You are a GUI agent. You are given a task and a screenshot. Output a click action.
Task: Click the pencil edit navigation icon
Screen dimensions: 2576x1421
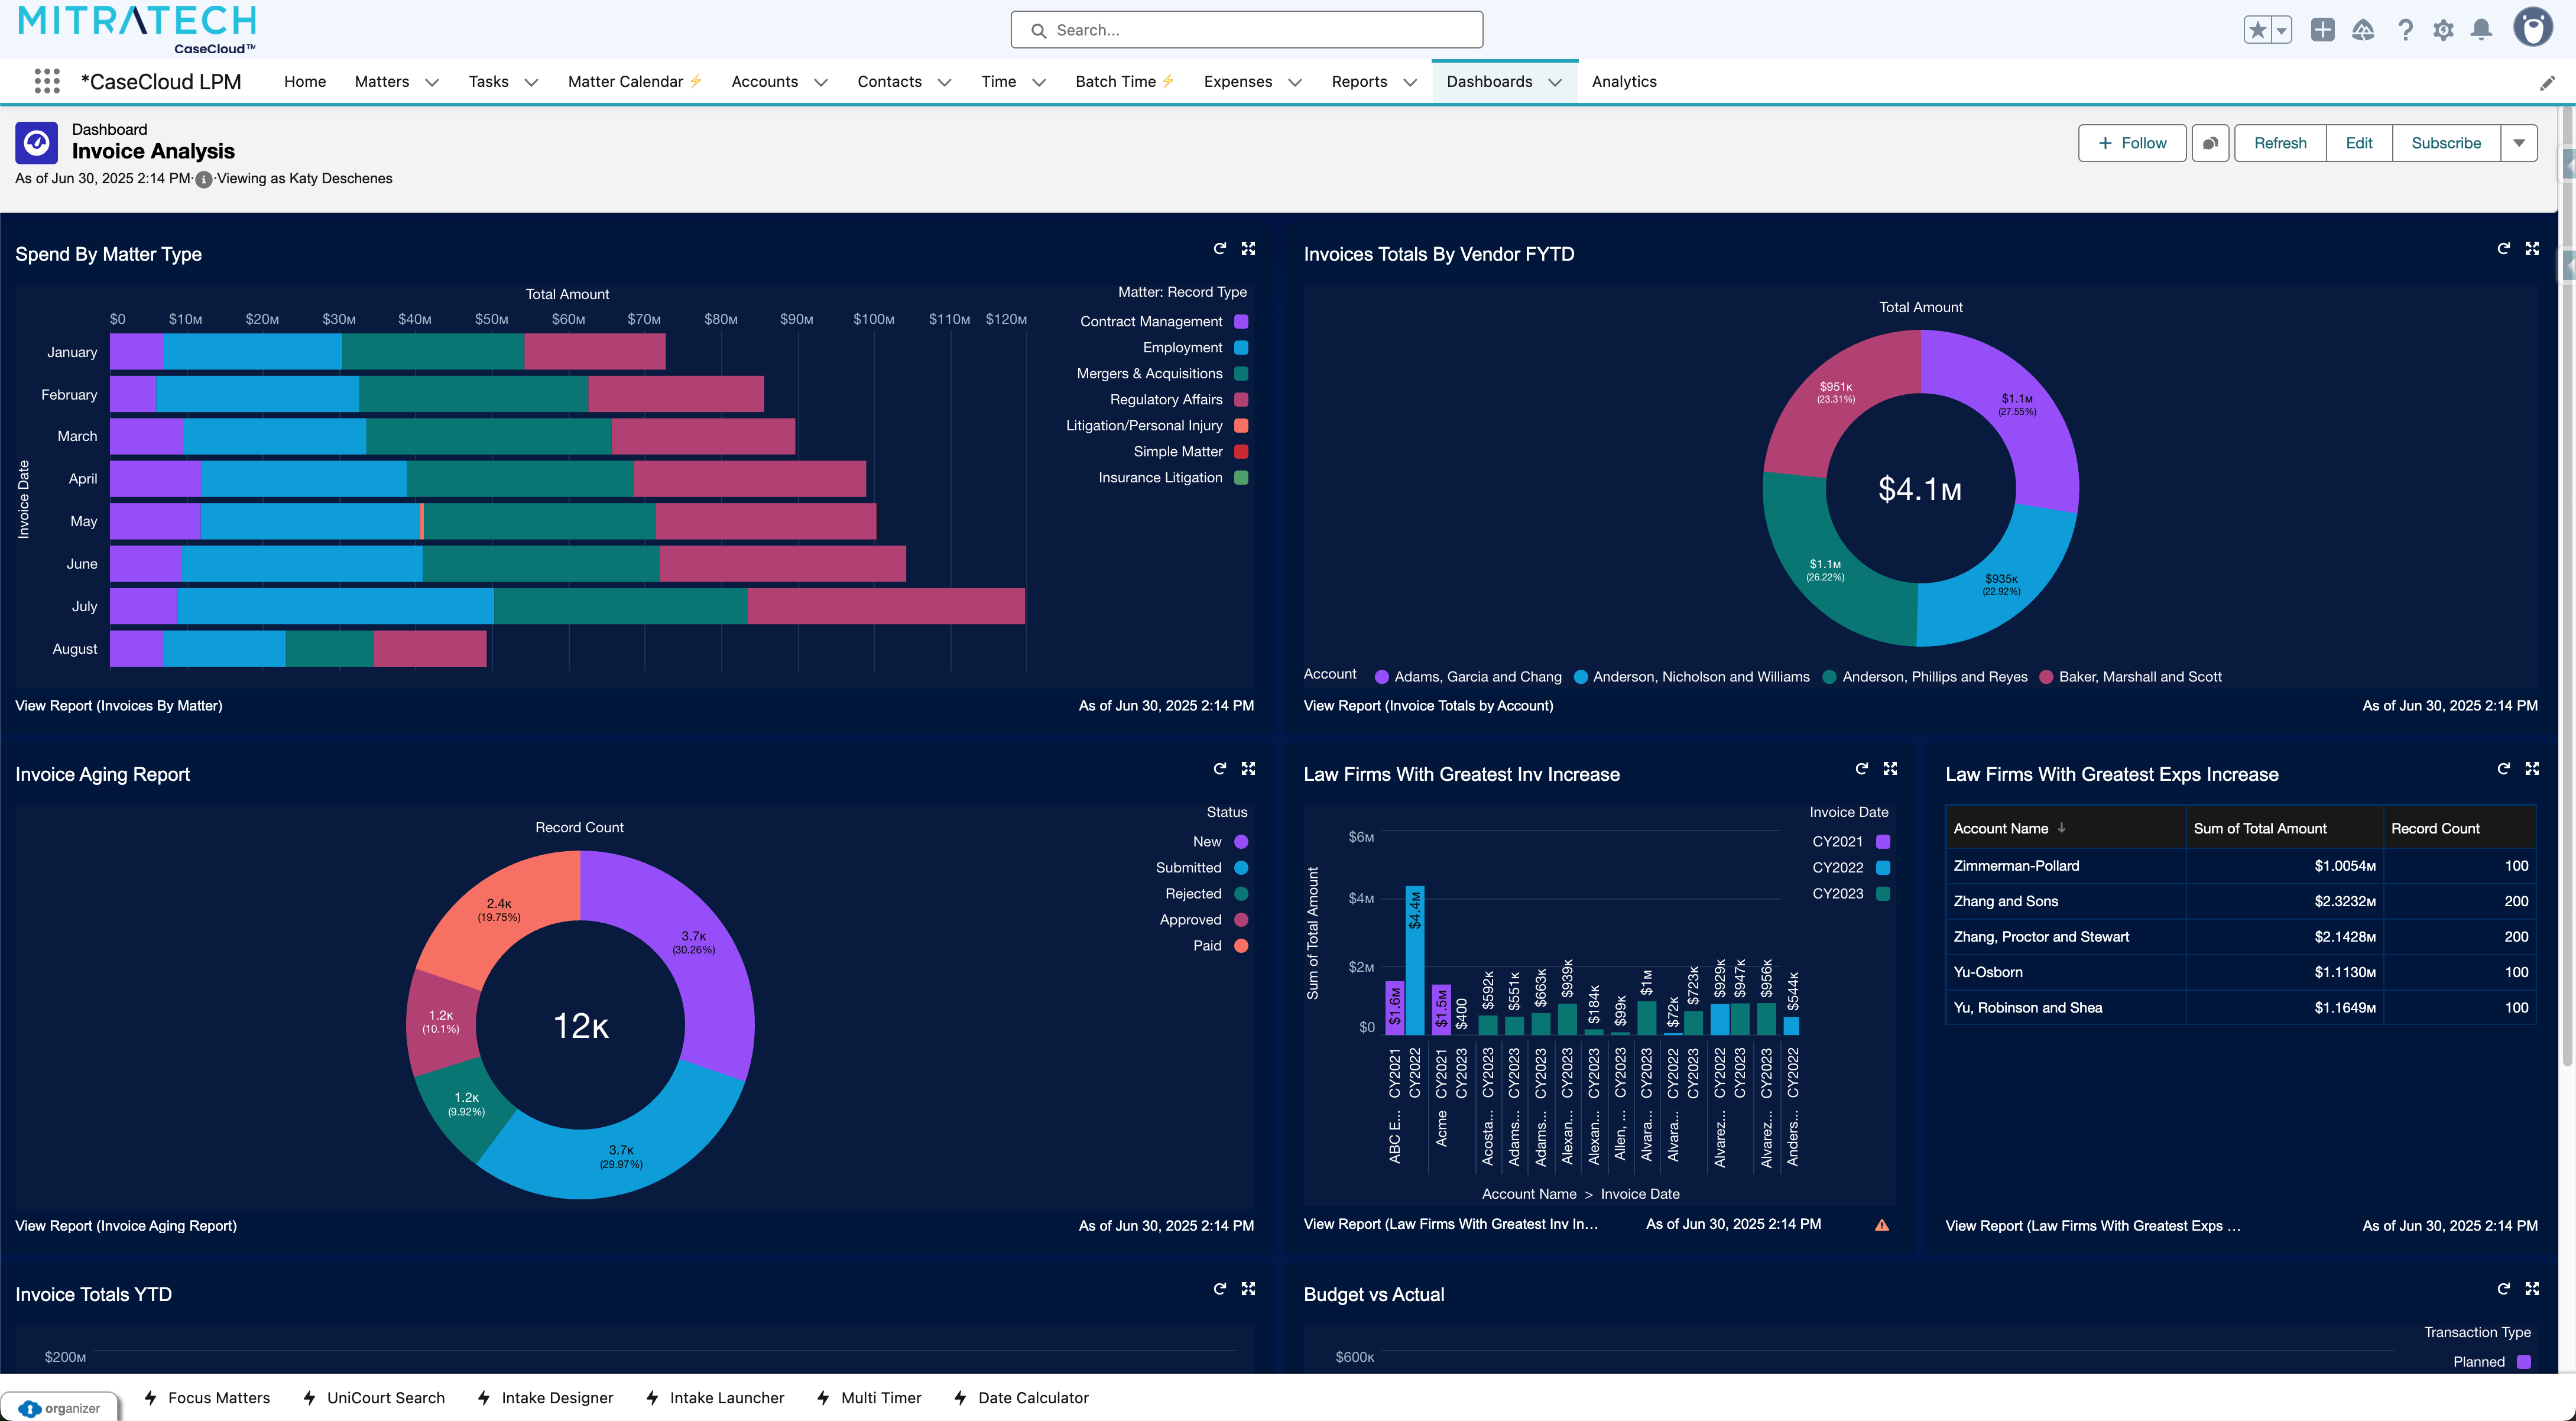click(x=2546, y=83)
